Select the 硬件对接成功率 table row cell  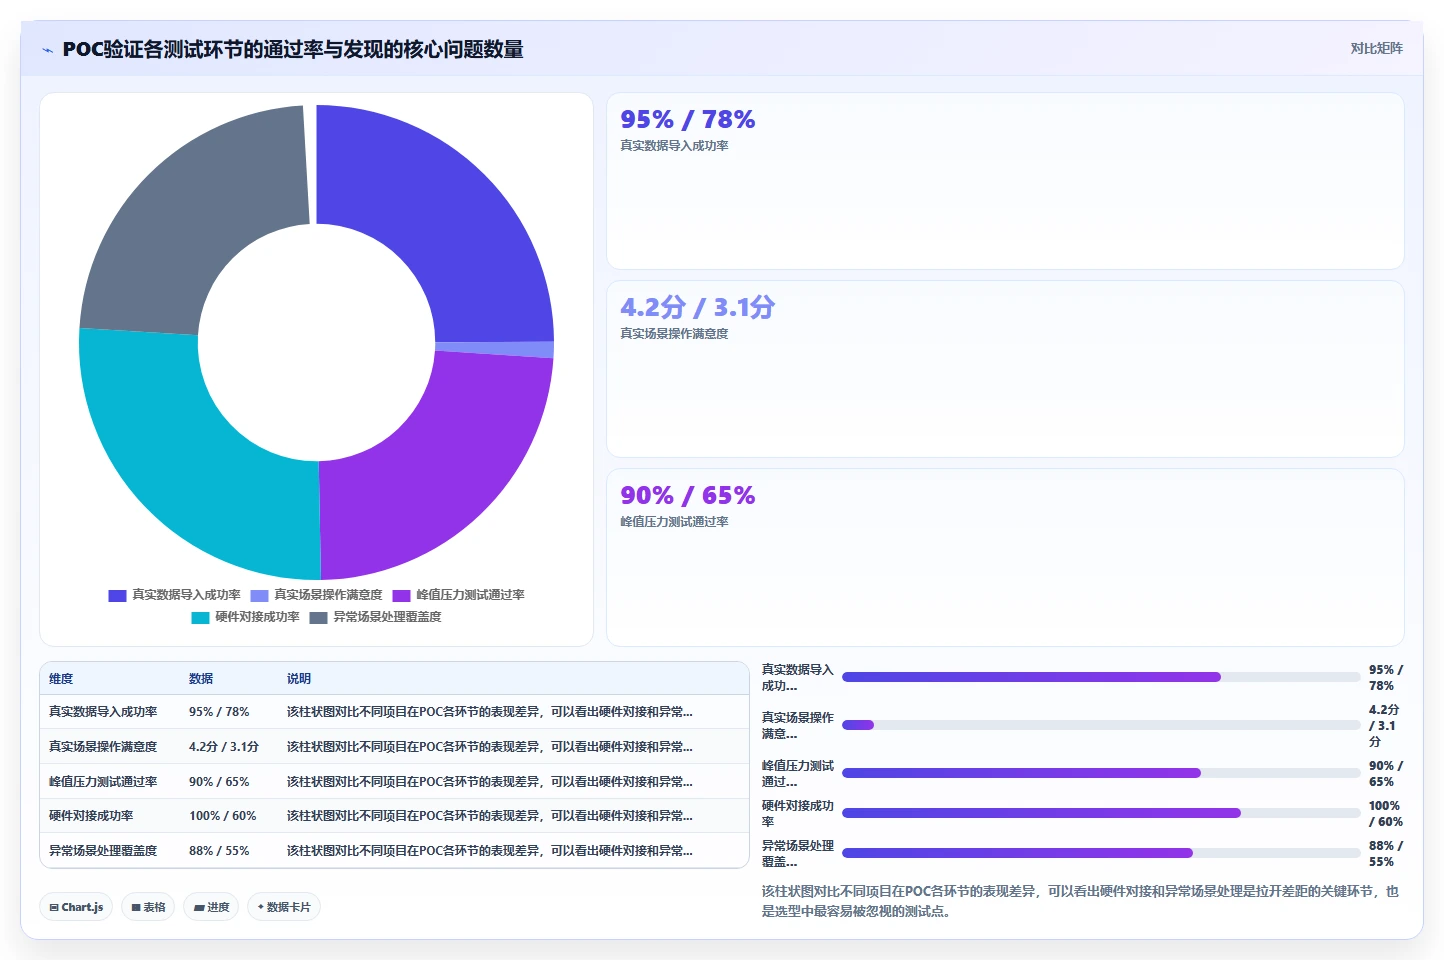coord(91,816)
